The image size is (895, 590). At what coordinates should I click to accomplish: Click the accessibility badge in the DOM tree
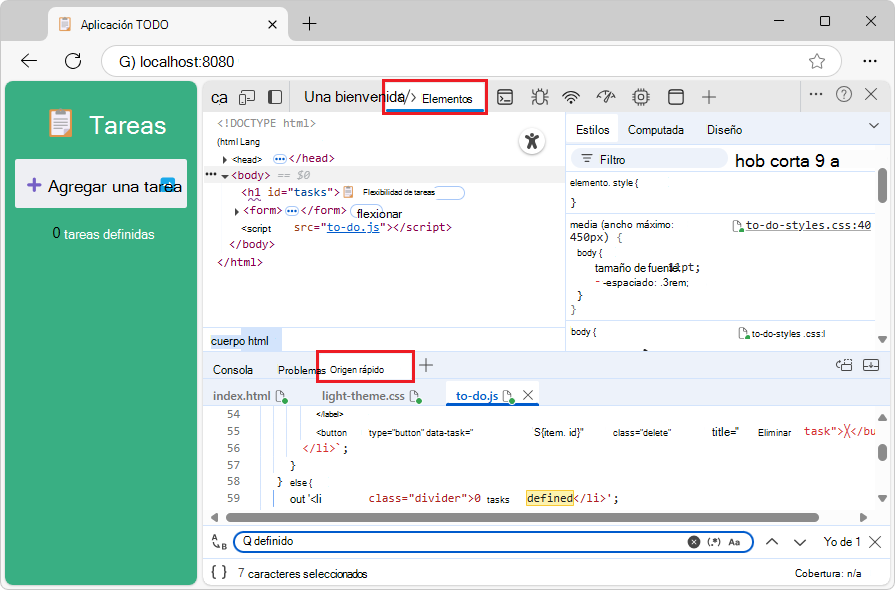[x=532, y=142]
